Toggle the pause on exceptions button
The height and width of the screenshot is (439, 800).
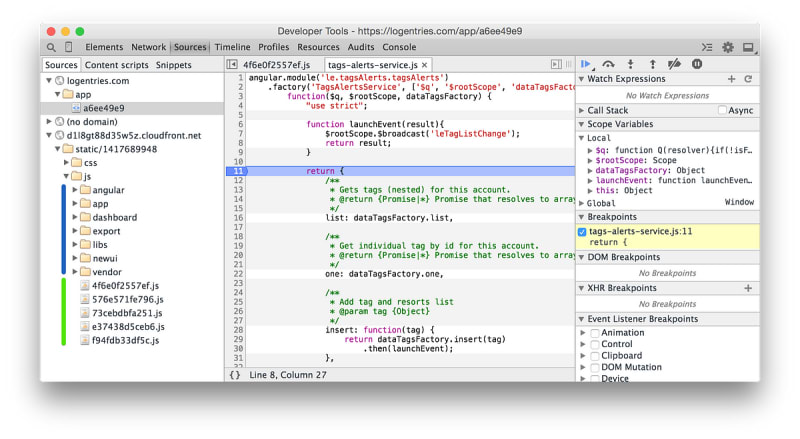pyautogui.click(x=697, y=64)
